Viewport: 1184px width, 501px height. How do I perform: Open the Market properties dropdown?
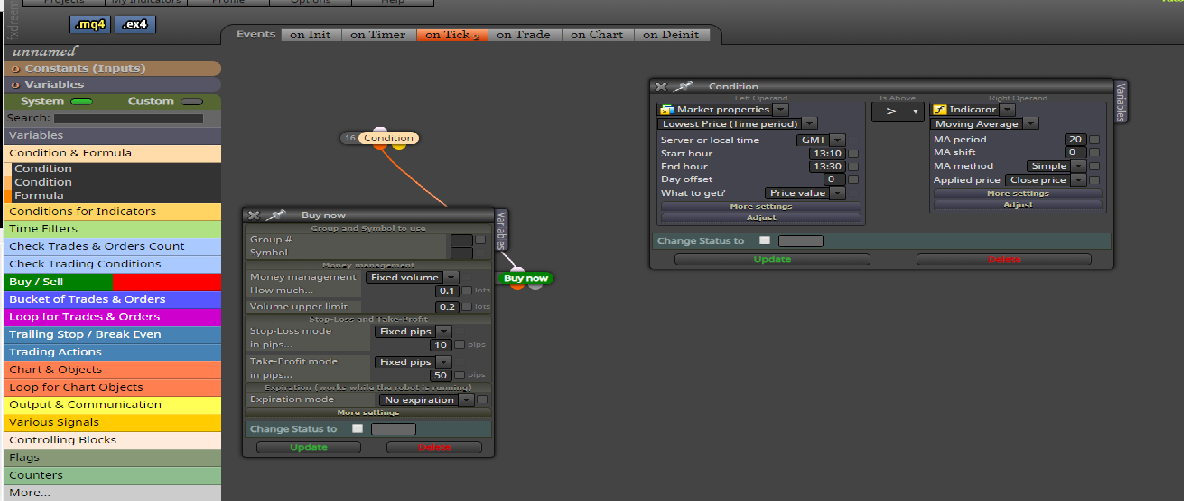coord(782,110)
